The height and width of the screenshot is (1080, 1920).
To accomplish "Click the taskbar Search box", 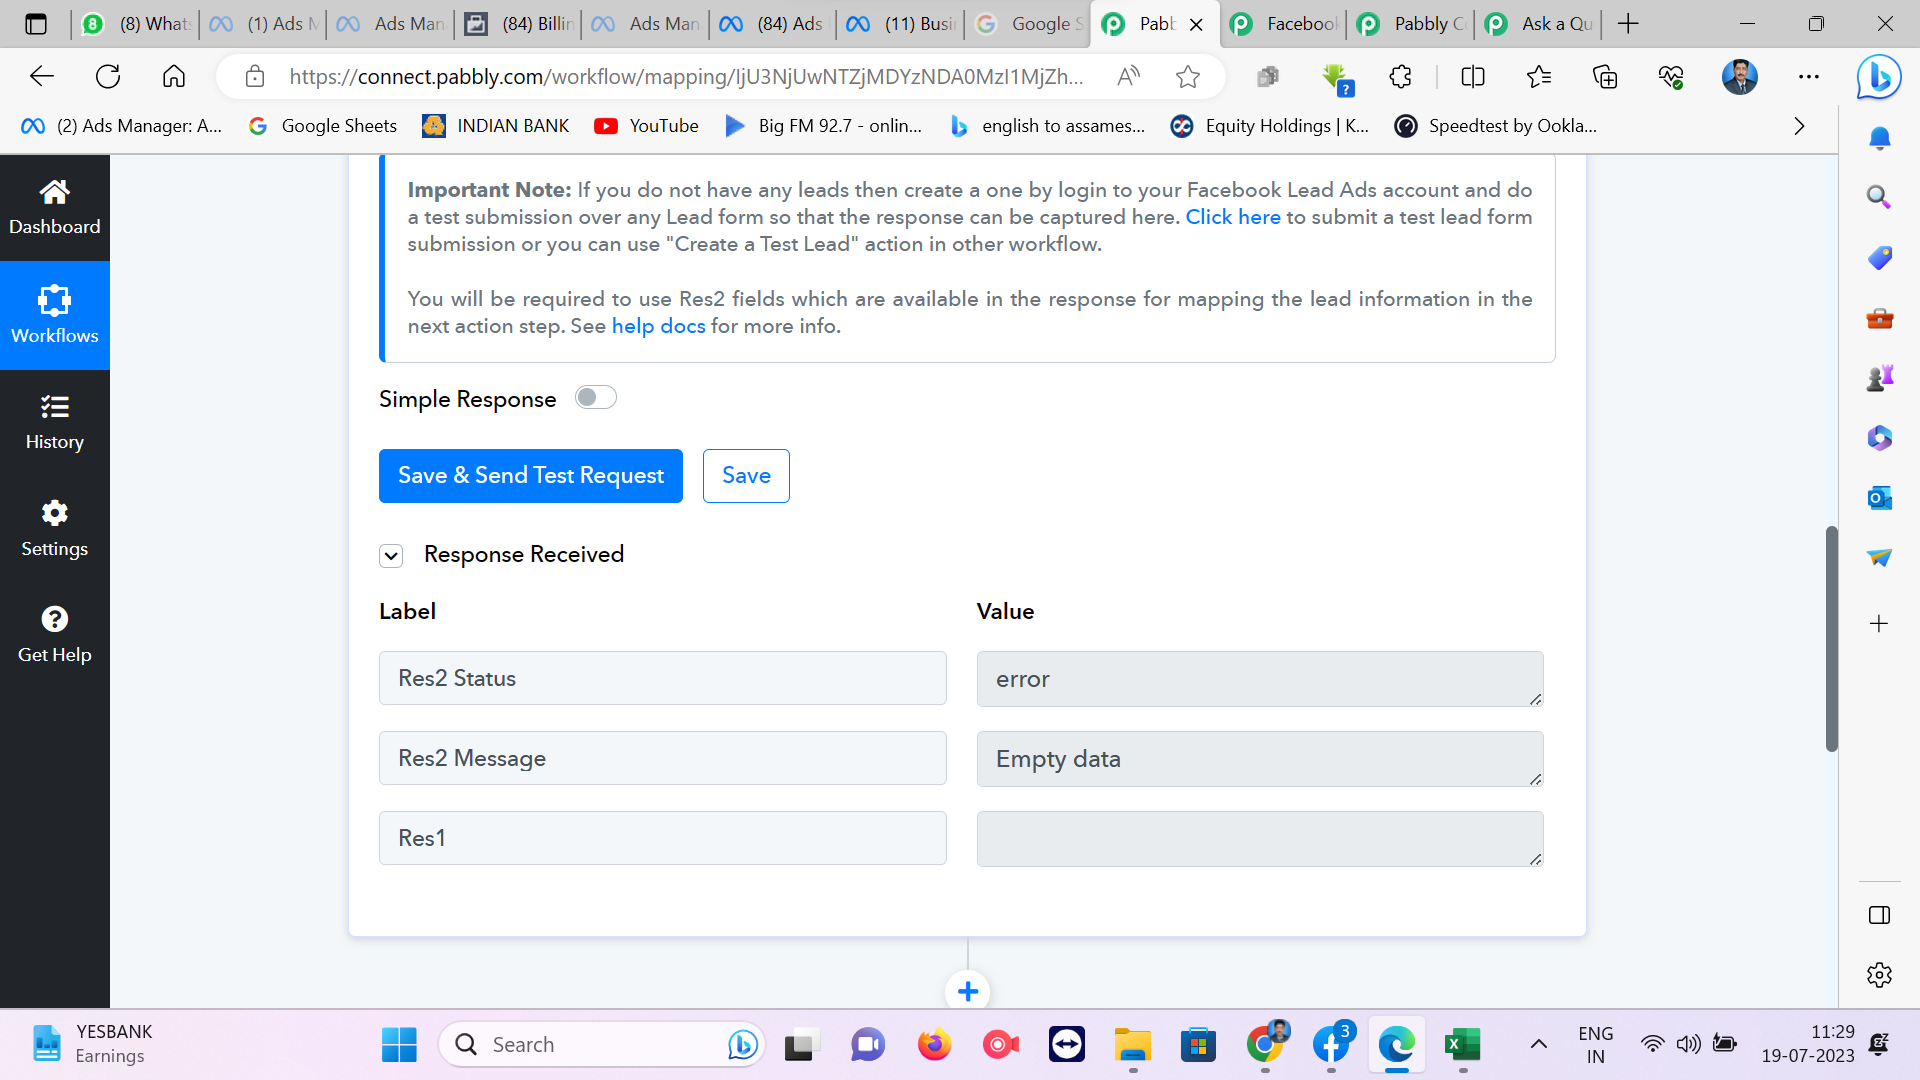I will (x=602, y=1045).
